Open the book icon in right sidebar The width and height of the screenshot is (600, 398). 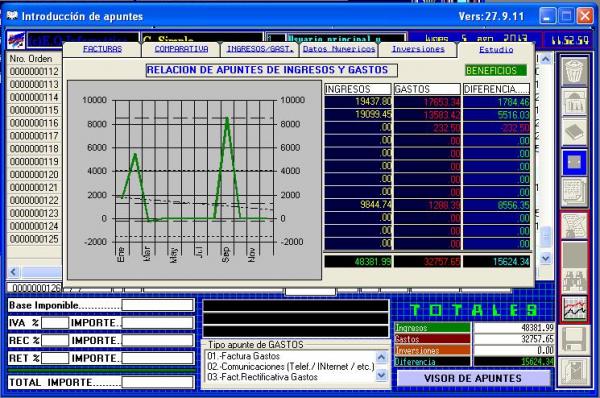click(x=574, y=131)
